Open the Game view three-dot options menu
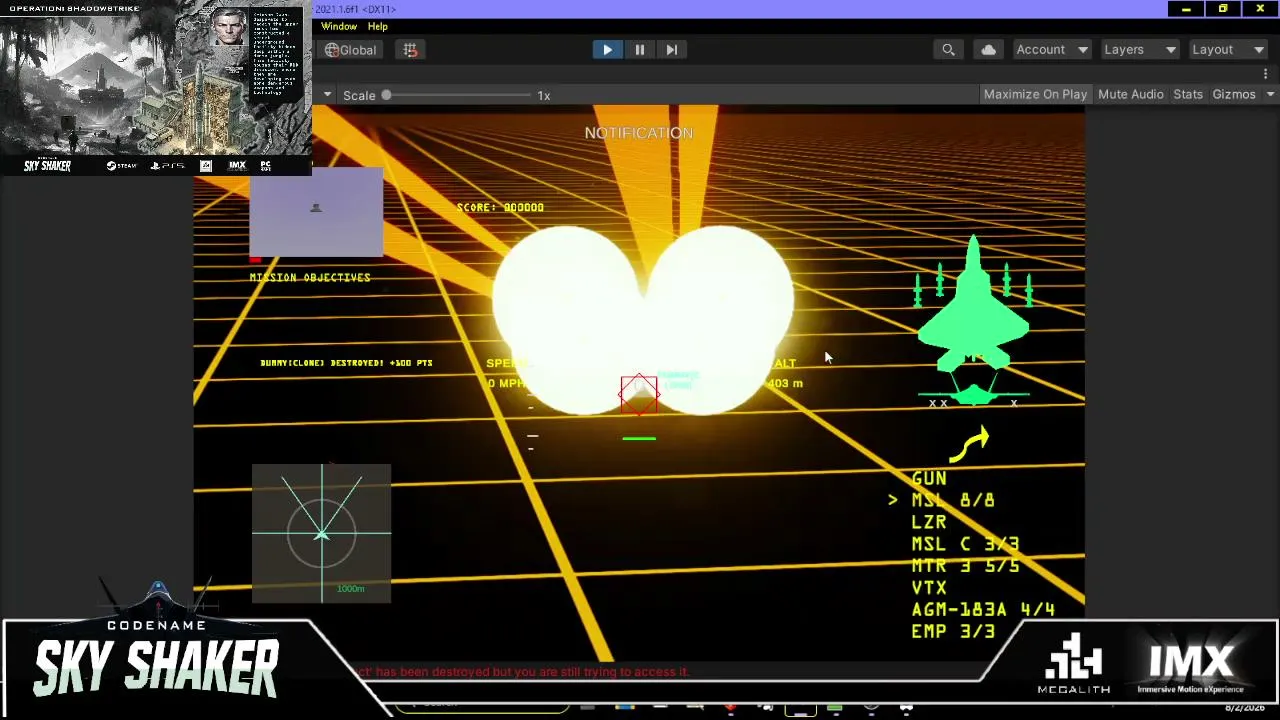Viewport: 1280px width, 720px height. point(1265,72)
